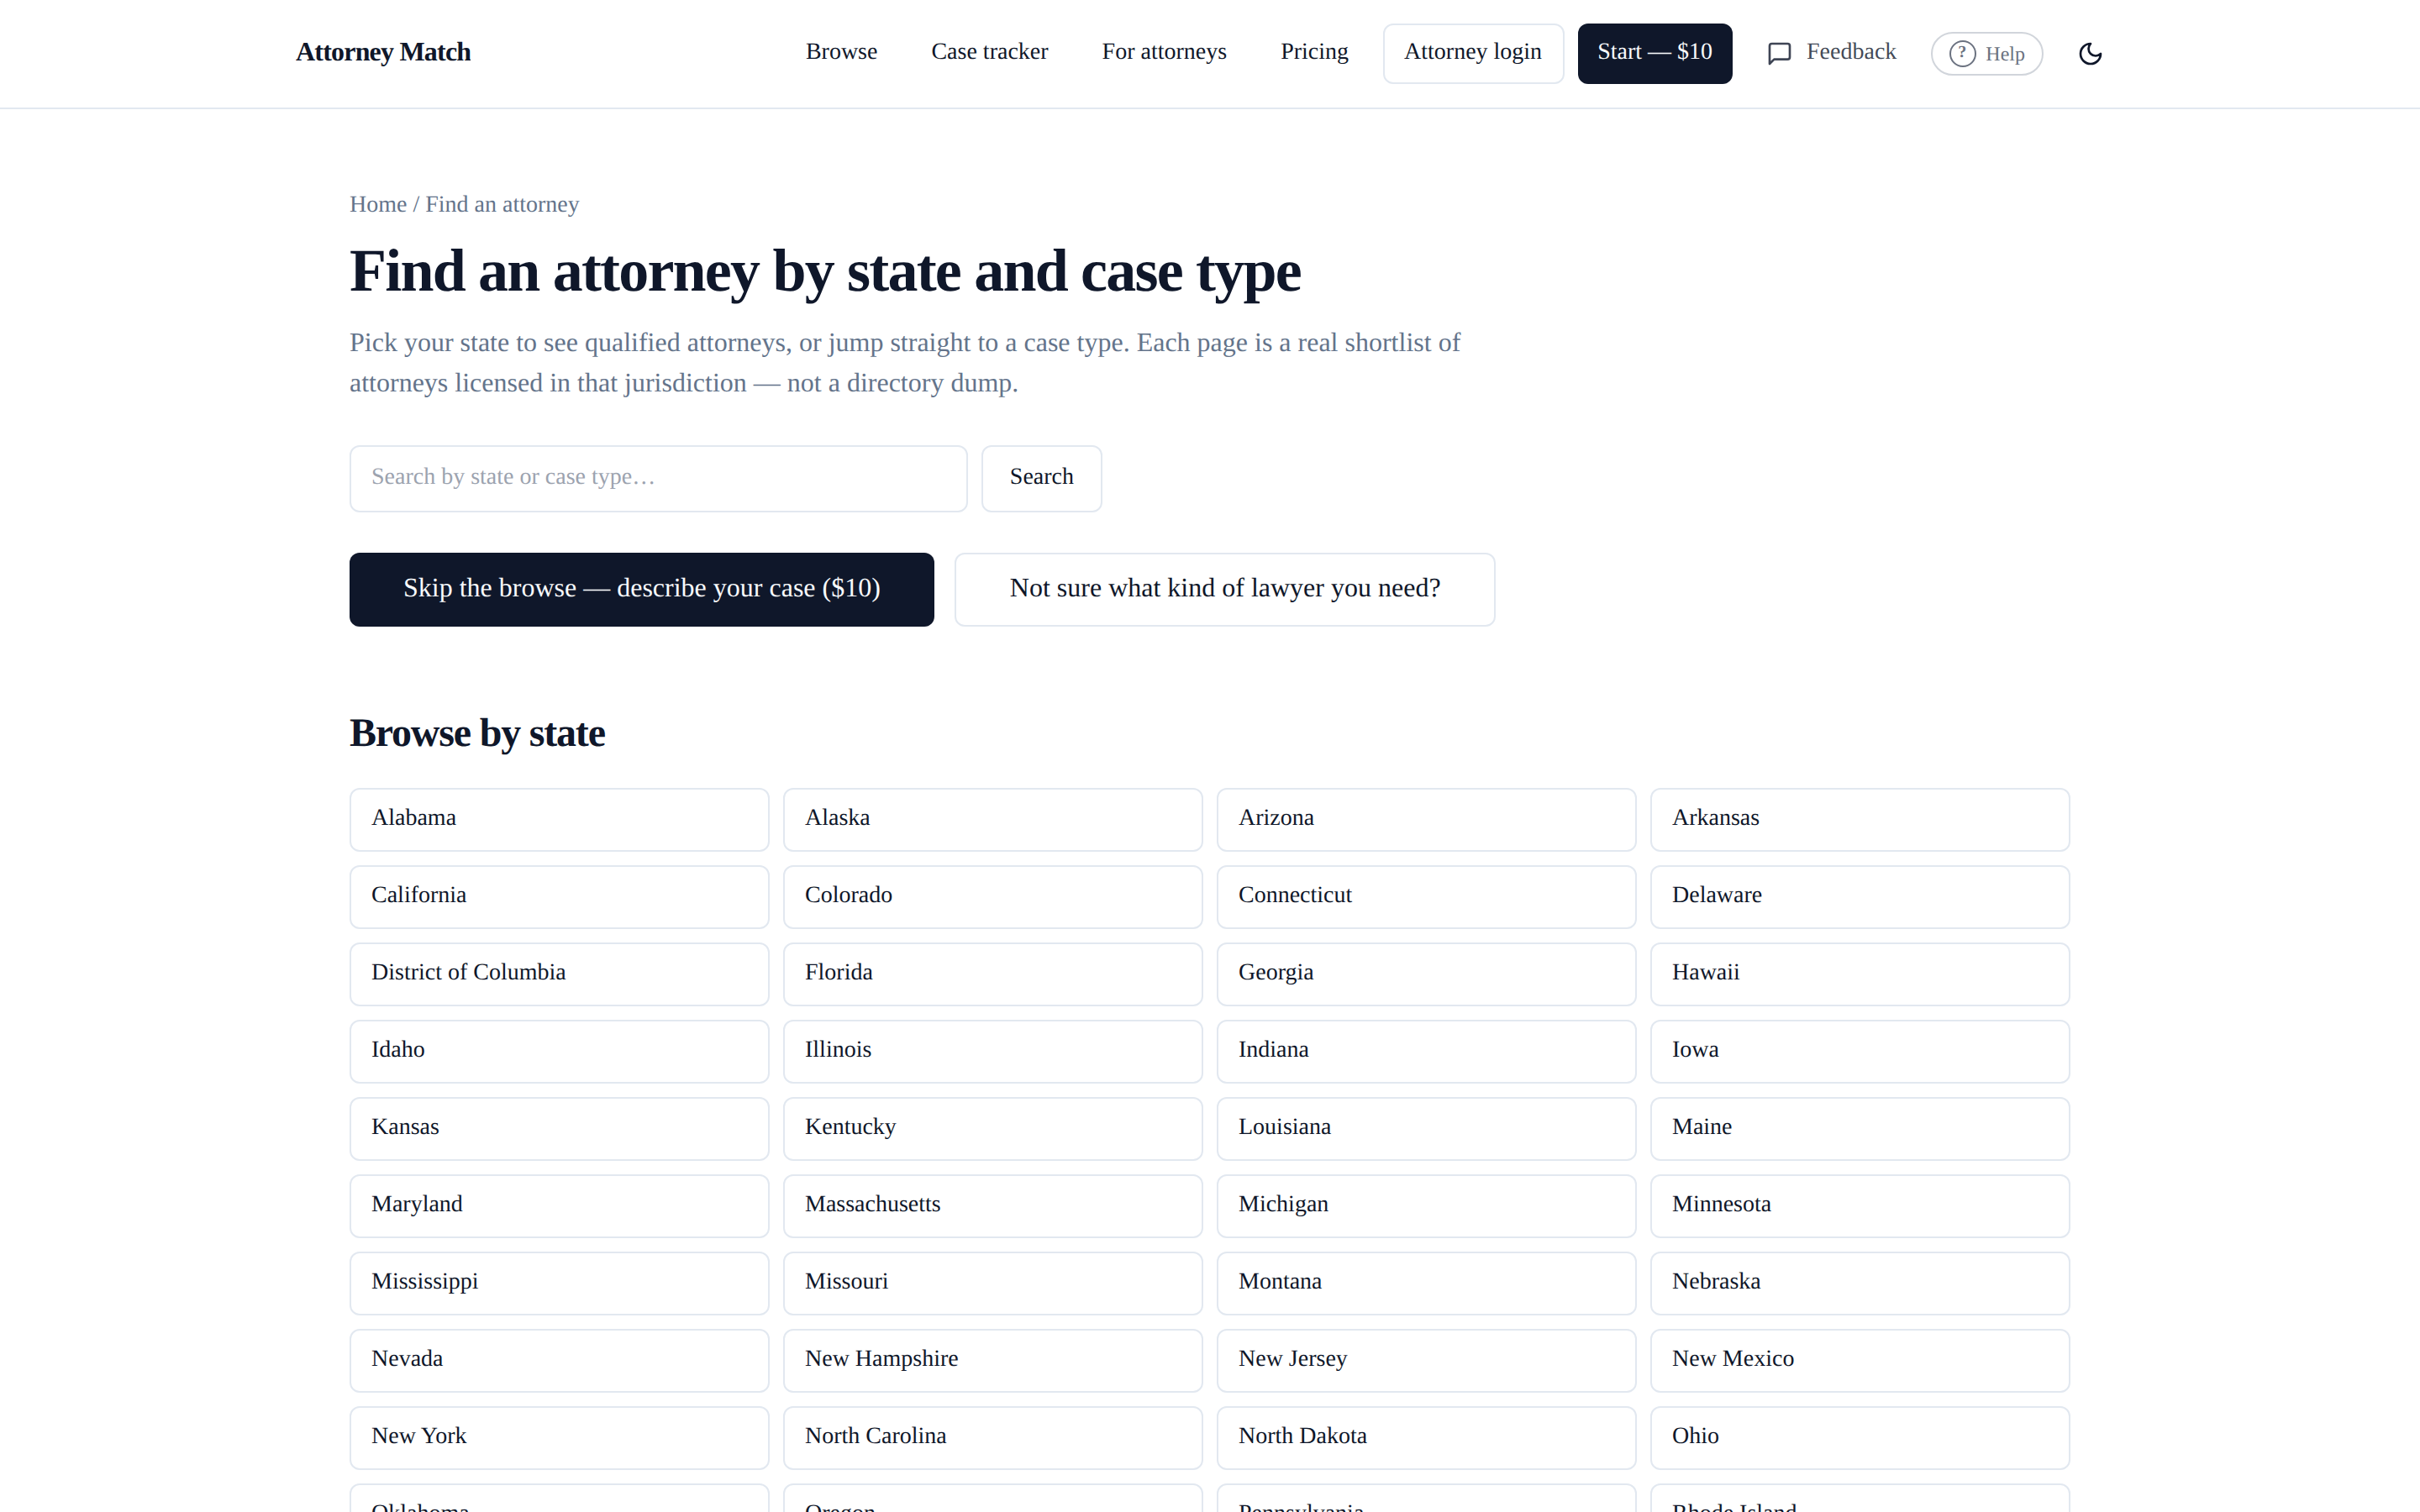Image resolution: width=2420 pixels, height=1512 pixels.
Task: Click Not sure what kind of lawyer you need
Action: 1224,589
